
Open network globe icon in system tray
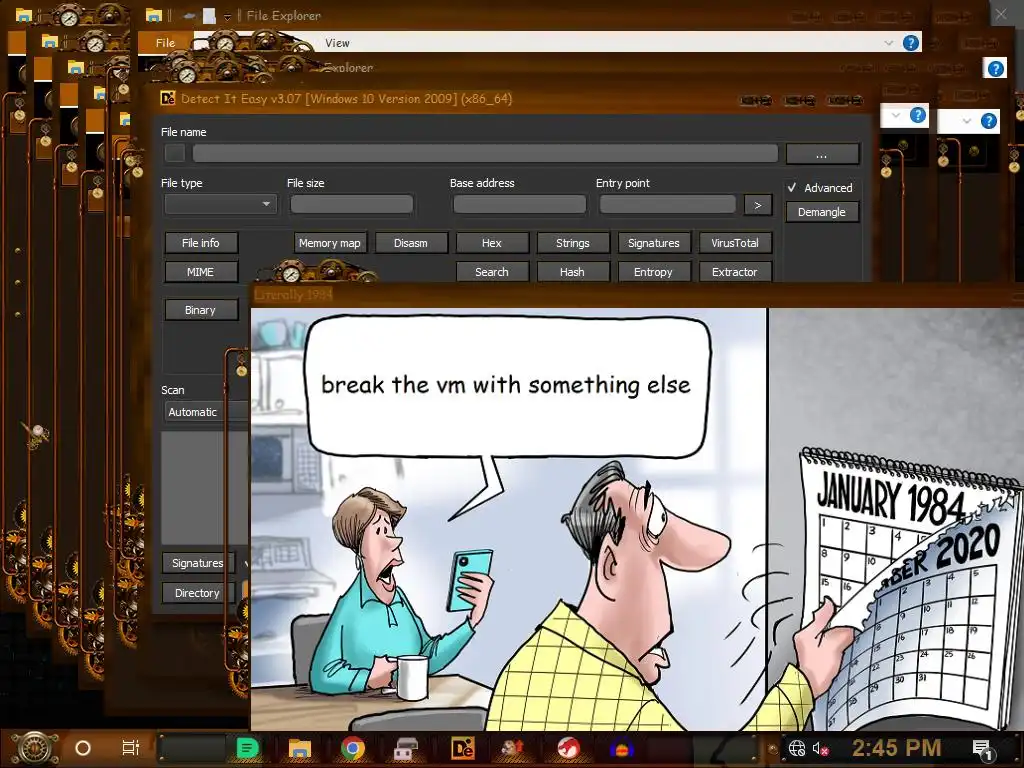(796, 748)
